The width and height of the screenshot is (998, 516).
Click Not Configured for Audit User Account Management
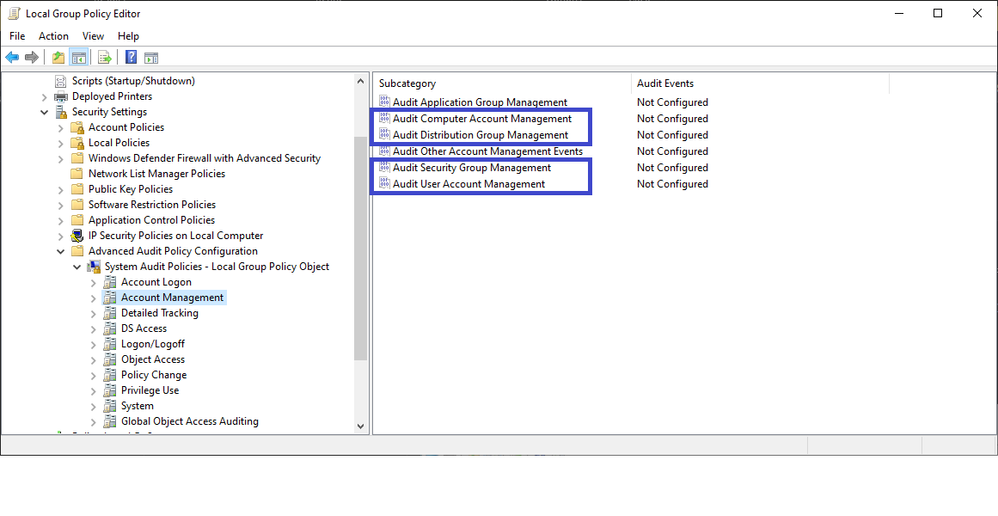[x=672, y=184]
